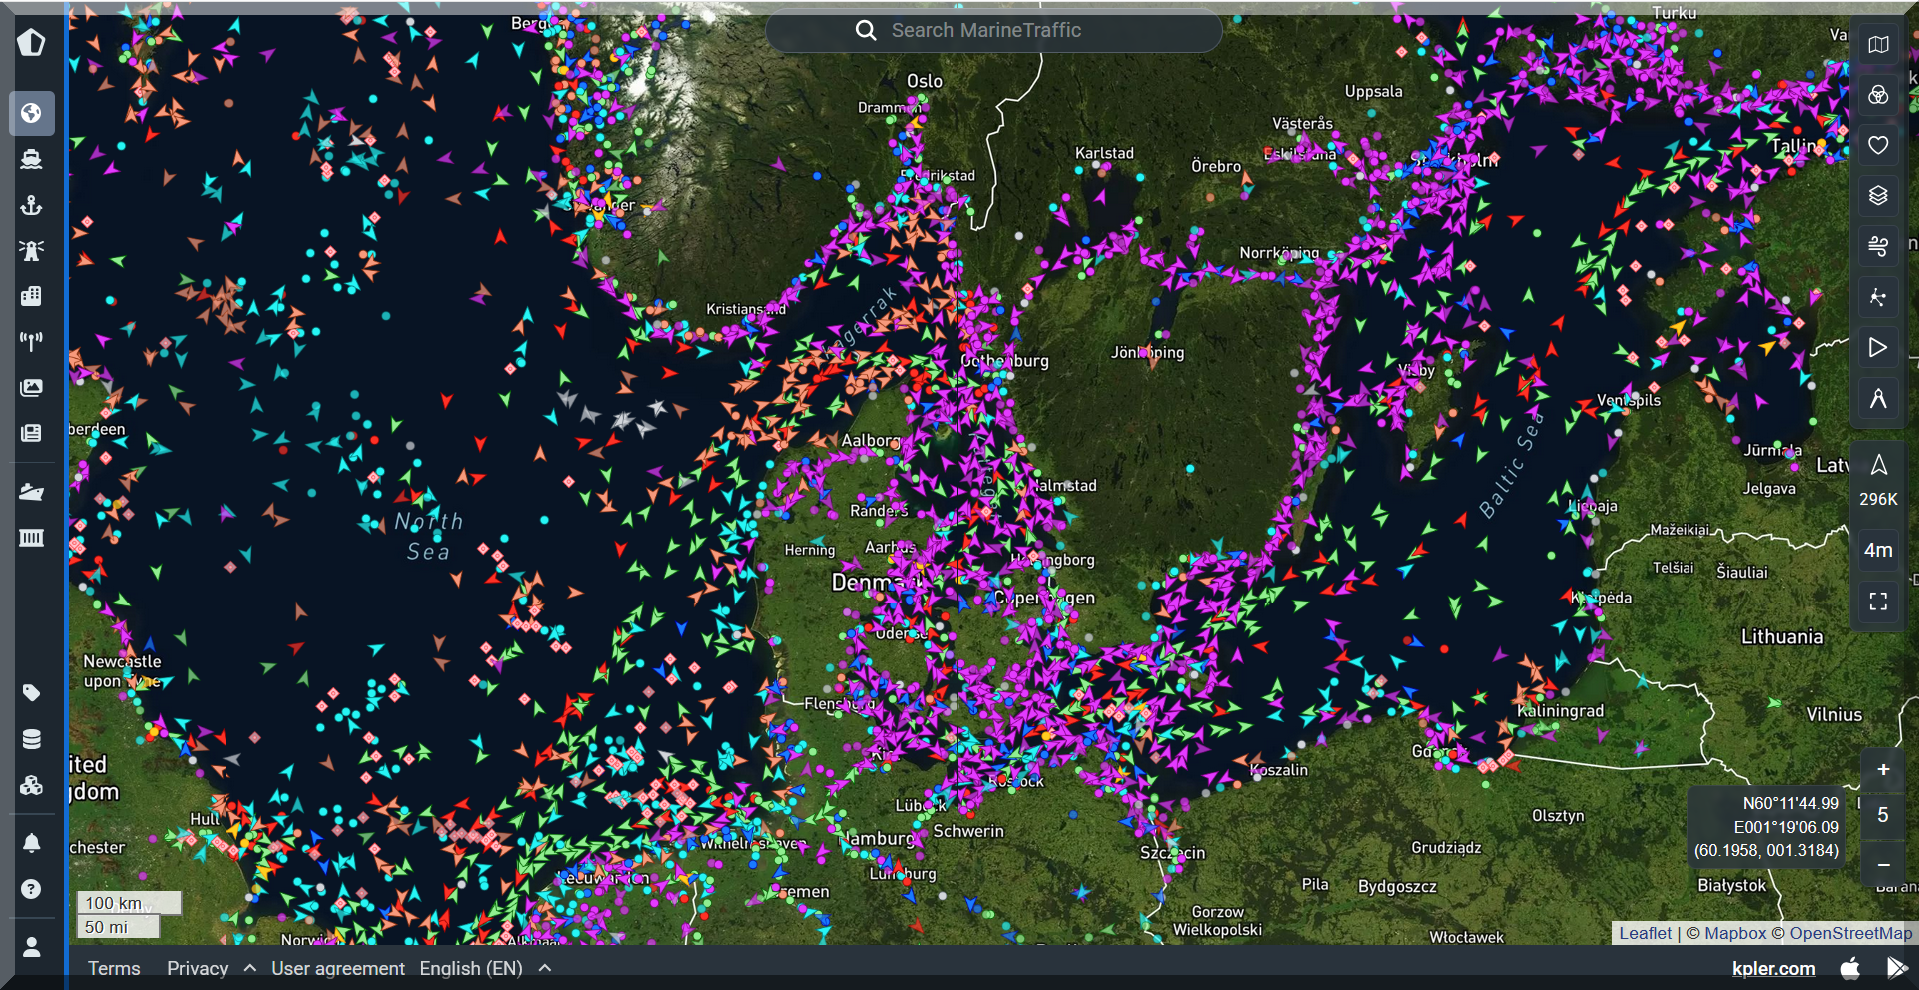1919x990 pixels.
Task: Expand the Privacy menu chevron
Action: 250,968
